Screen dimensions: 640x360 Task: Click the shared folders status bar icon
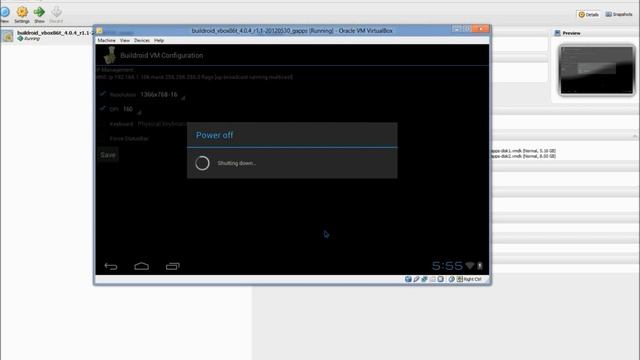click(433, 279)
